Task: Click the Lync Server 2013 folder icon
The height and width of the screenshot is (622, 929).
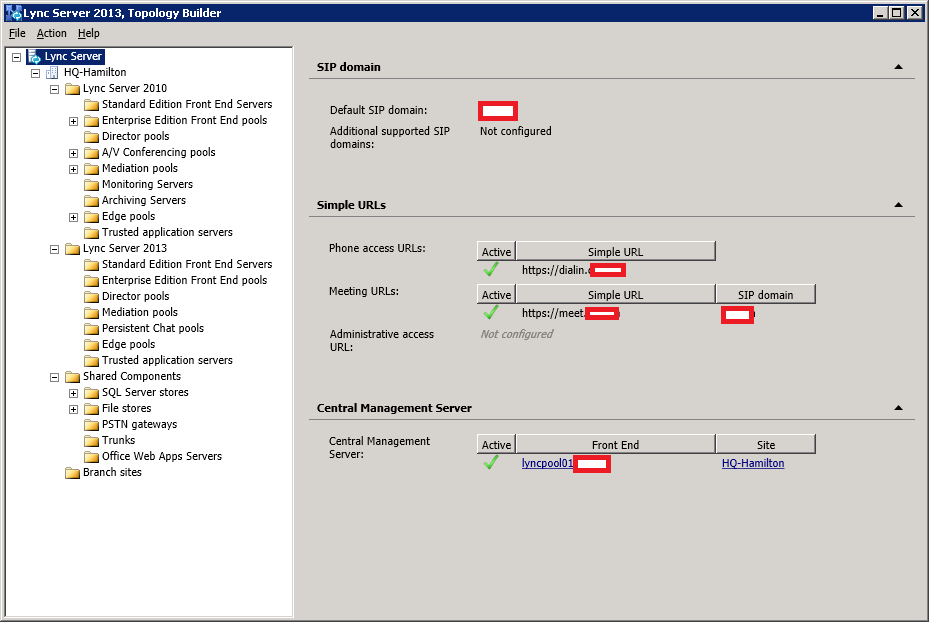Action: (72, 249)
